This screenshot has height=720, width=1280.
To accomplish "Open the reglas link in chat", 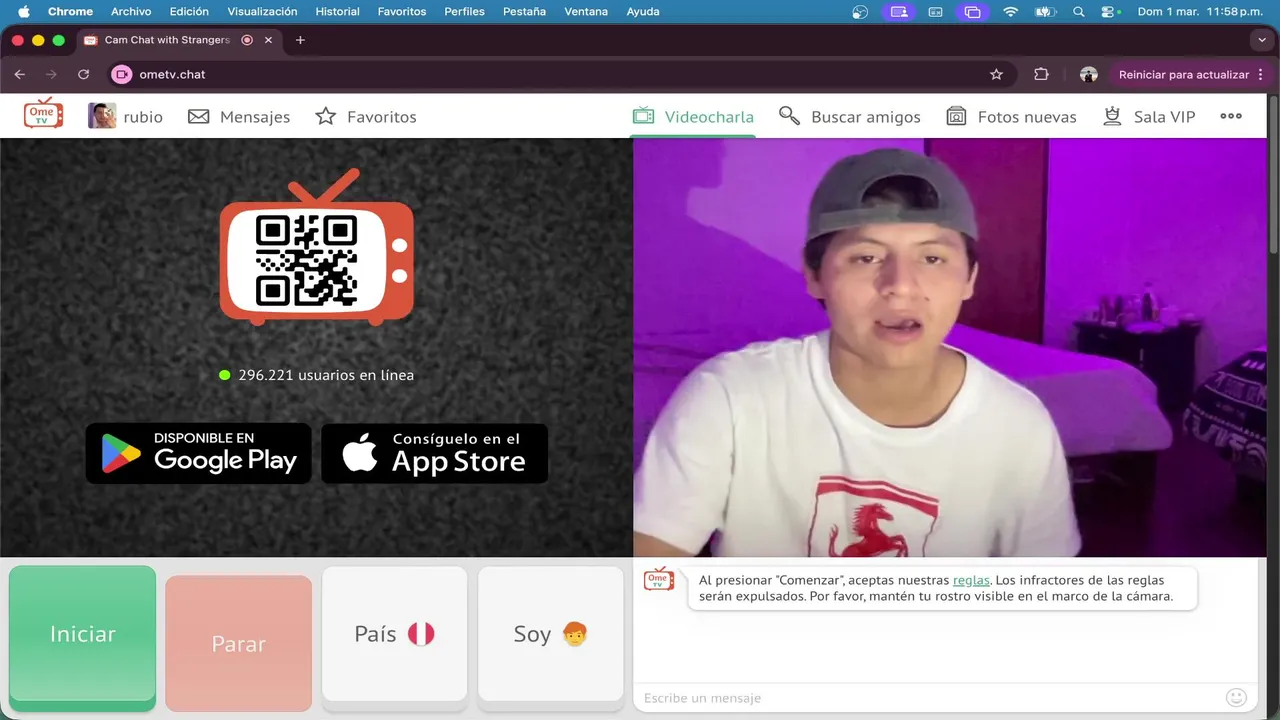I will pos(971,580).
